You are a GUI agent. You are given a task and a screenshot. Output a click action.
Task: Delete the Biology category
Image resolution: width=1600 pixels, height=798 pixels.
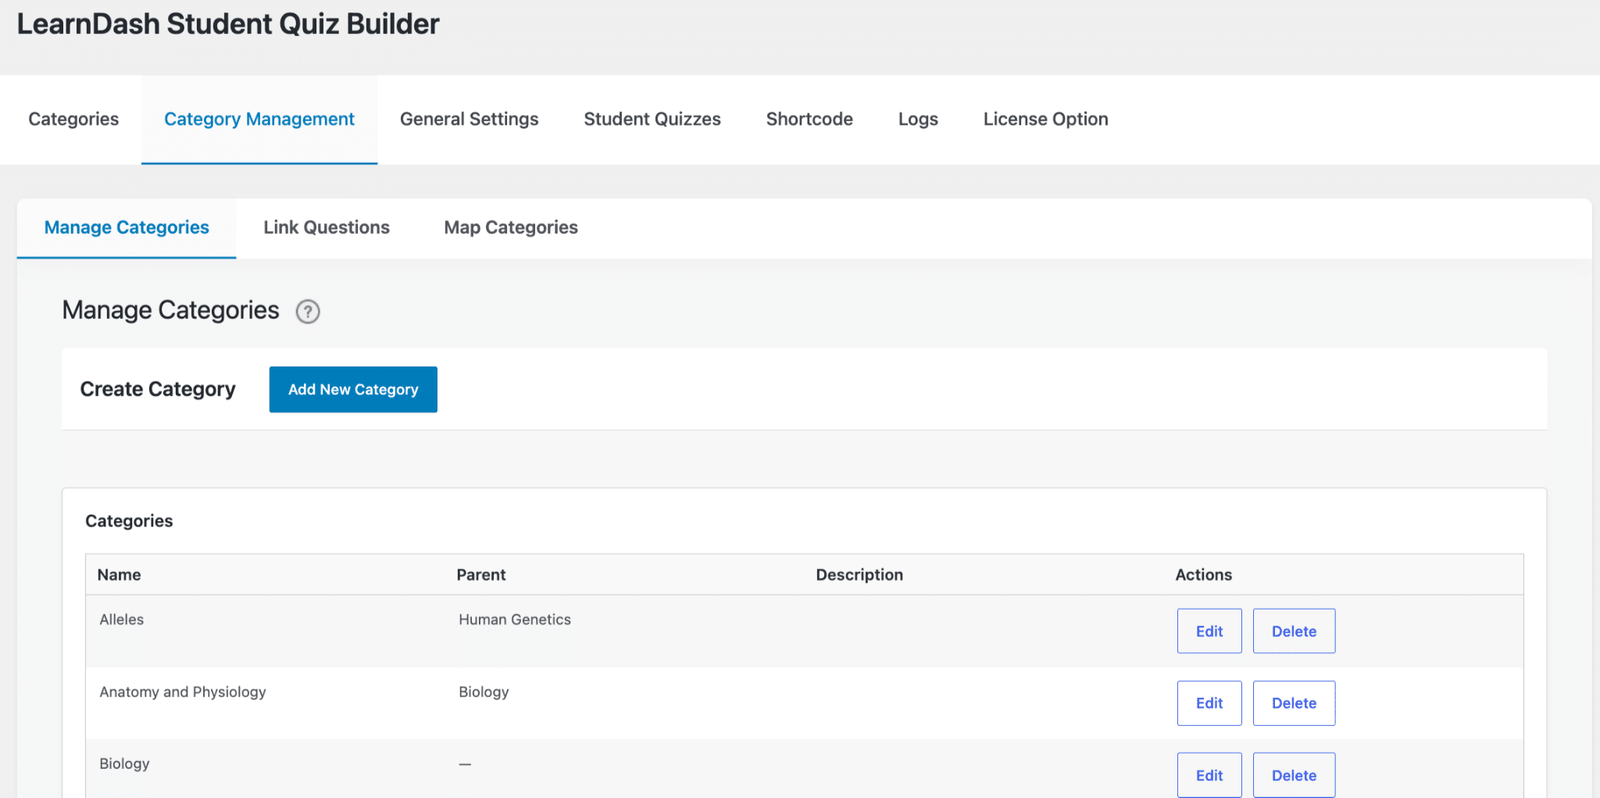coord(1294,775)
